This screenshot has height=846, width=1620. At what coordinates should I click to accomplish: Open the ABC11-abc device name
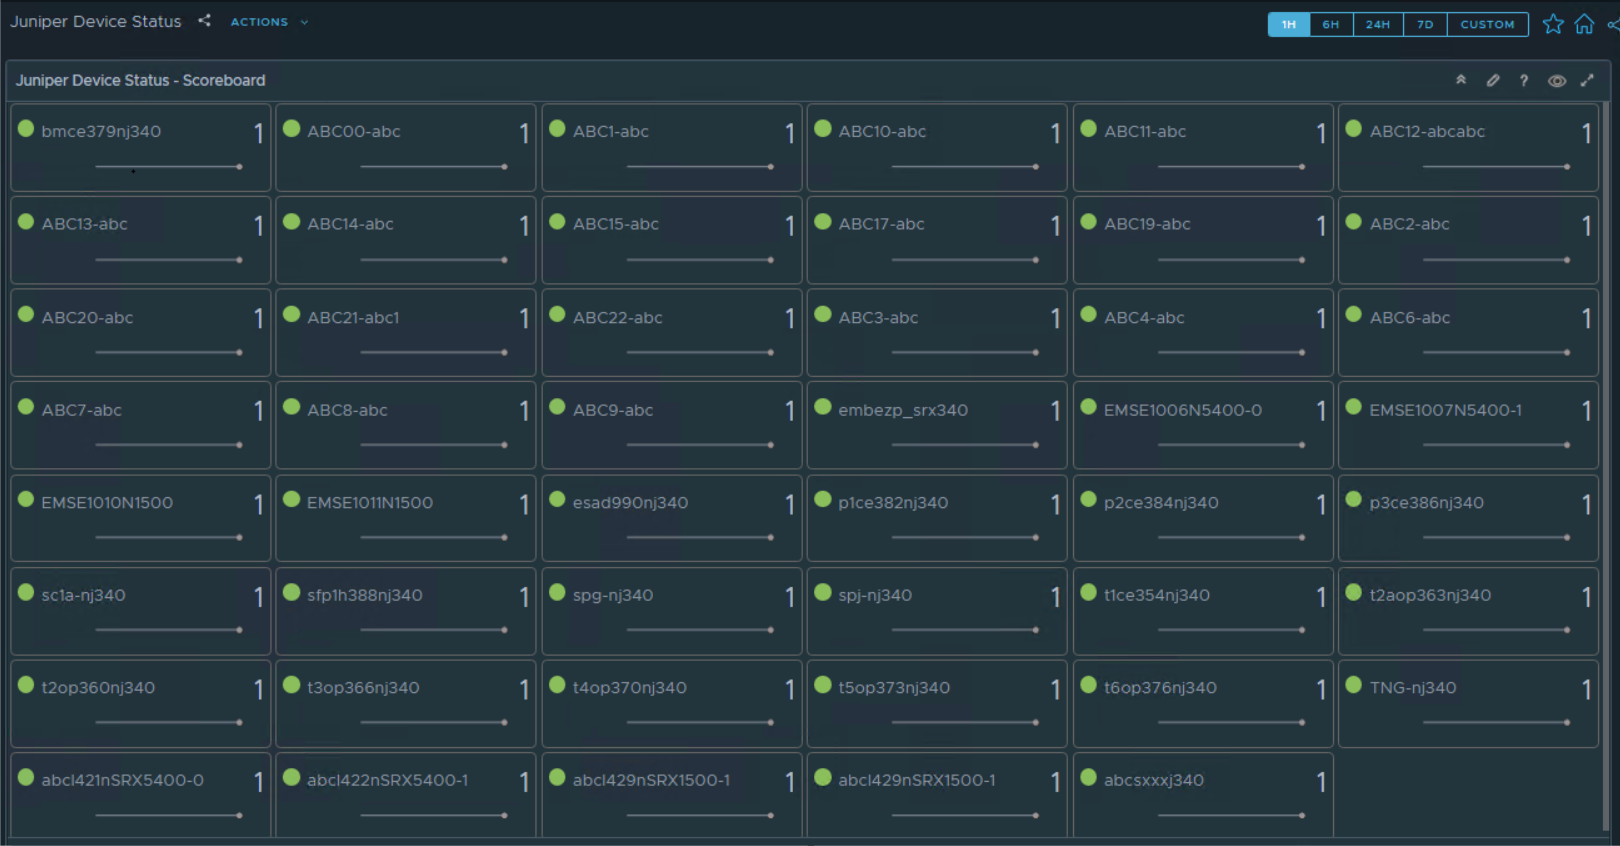coord(1145,131)
